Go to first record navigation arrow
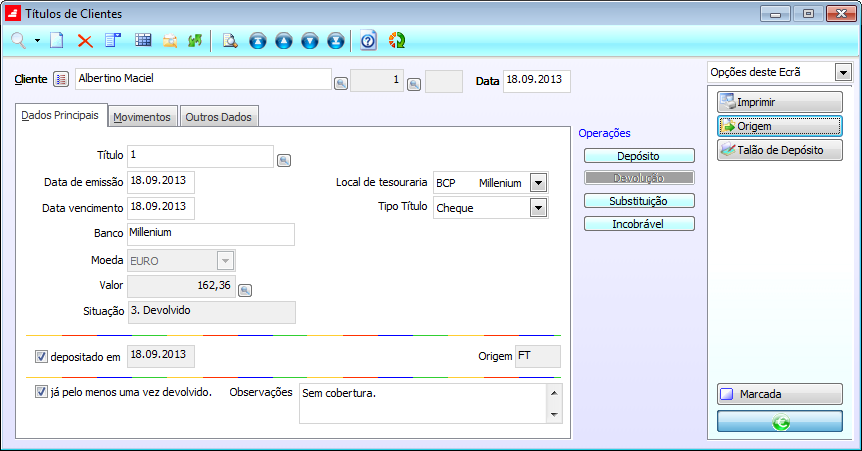The width and height of the screenshot is (862, 451). point(258,41)
